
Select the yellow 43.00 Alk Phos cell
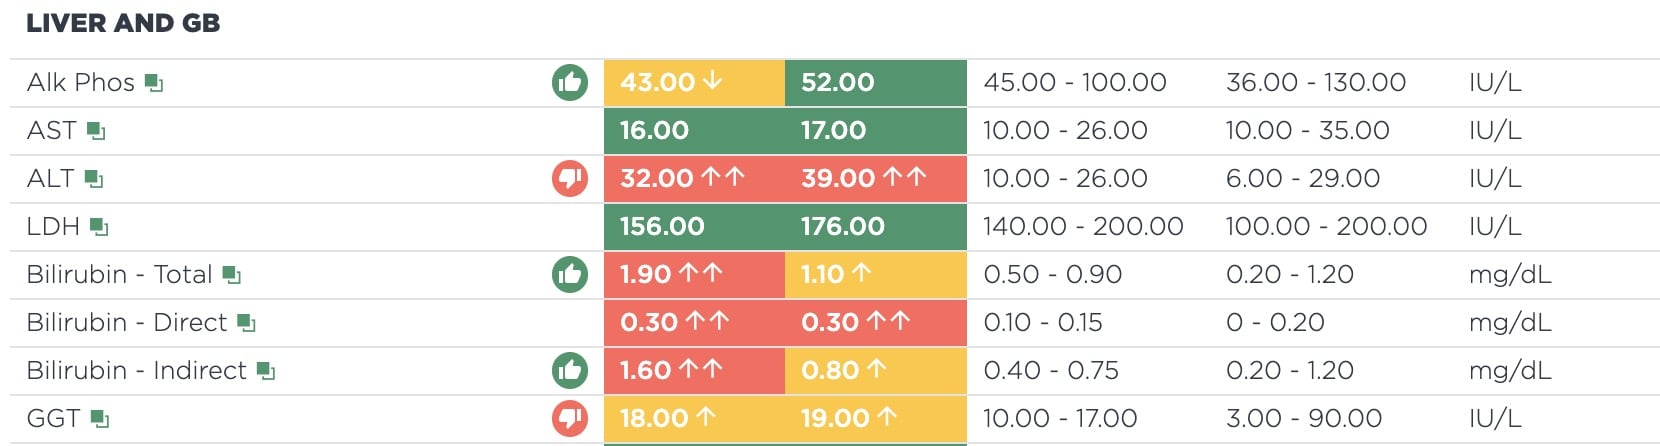coord(694,83)
